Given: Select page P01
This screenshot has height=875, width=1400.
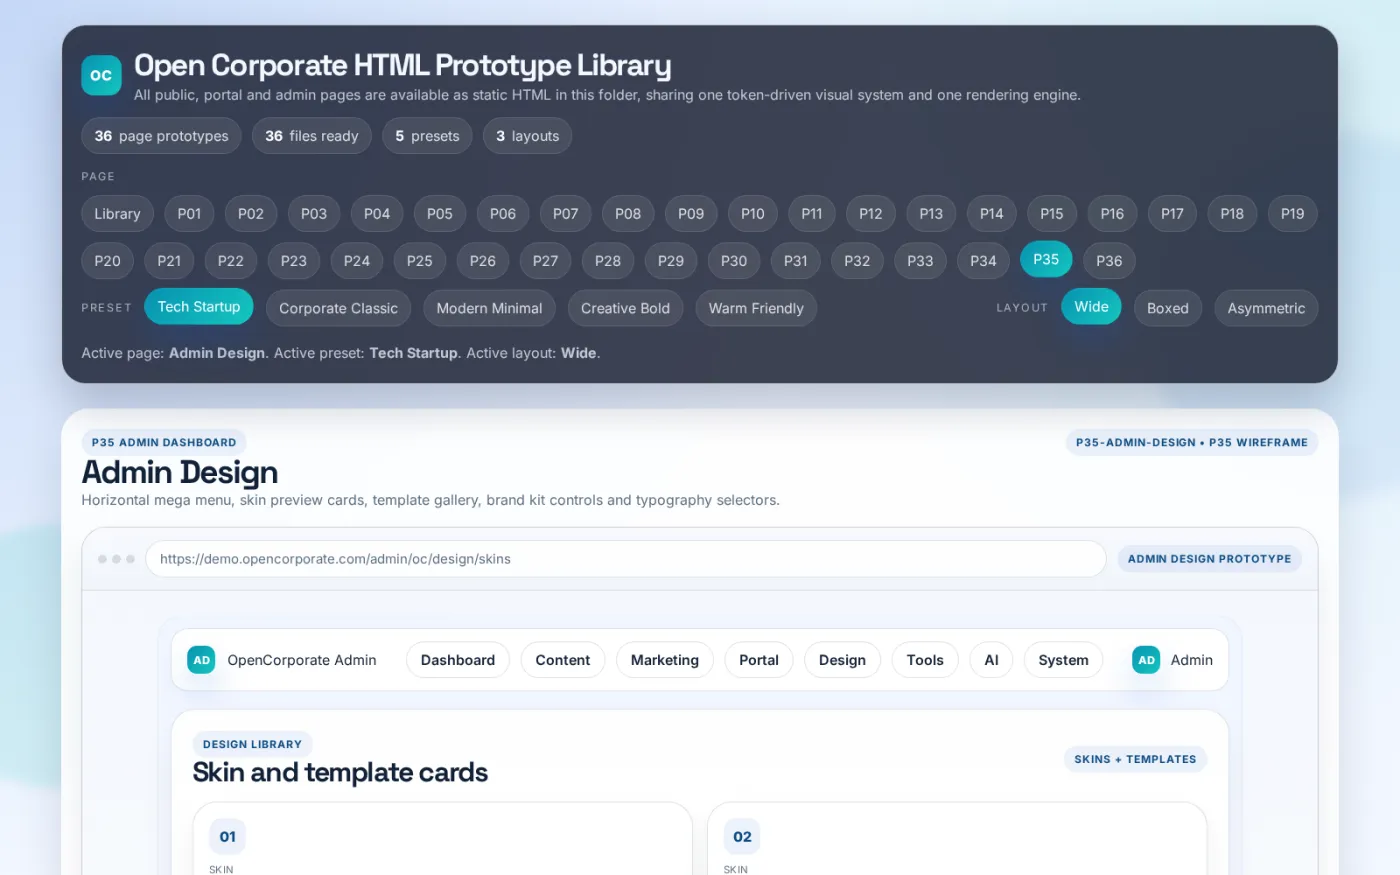Looking at the screenshot, I should point(189,214).
